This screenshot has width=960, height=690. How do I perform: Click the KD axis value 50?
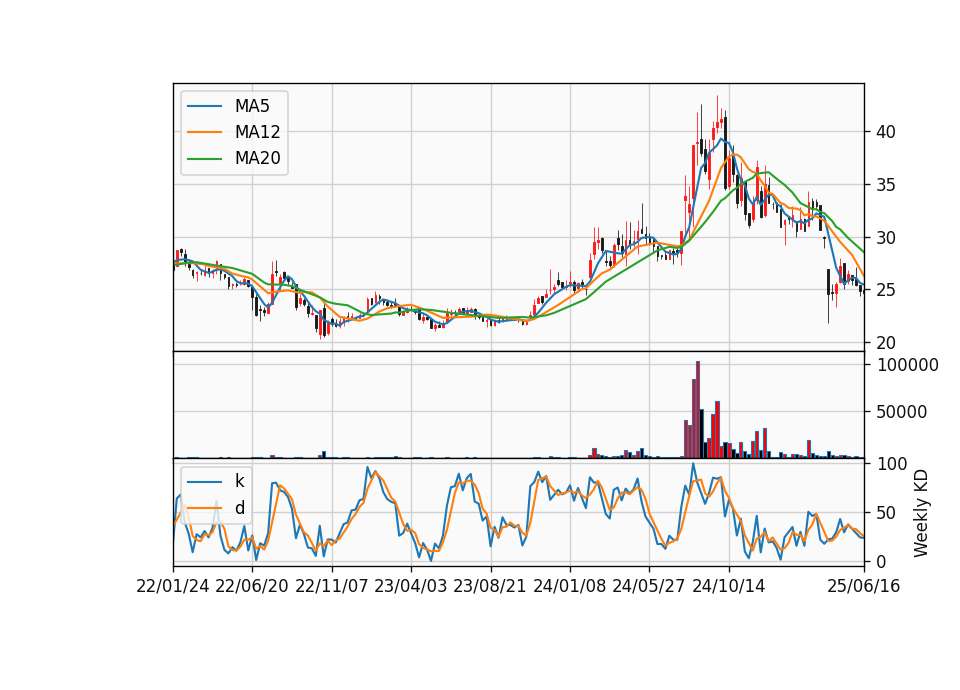pyautogui.click(x=886, y=513)
